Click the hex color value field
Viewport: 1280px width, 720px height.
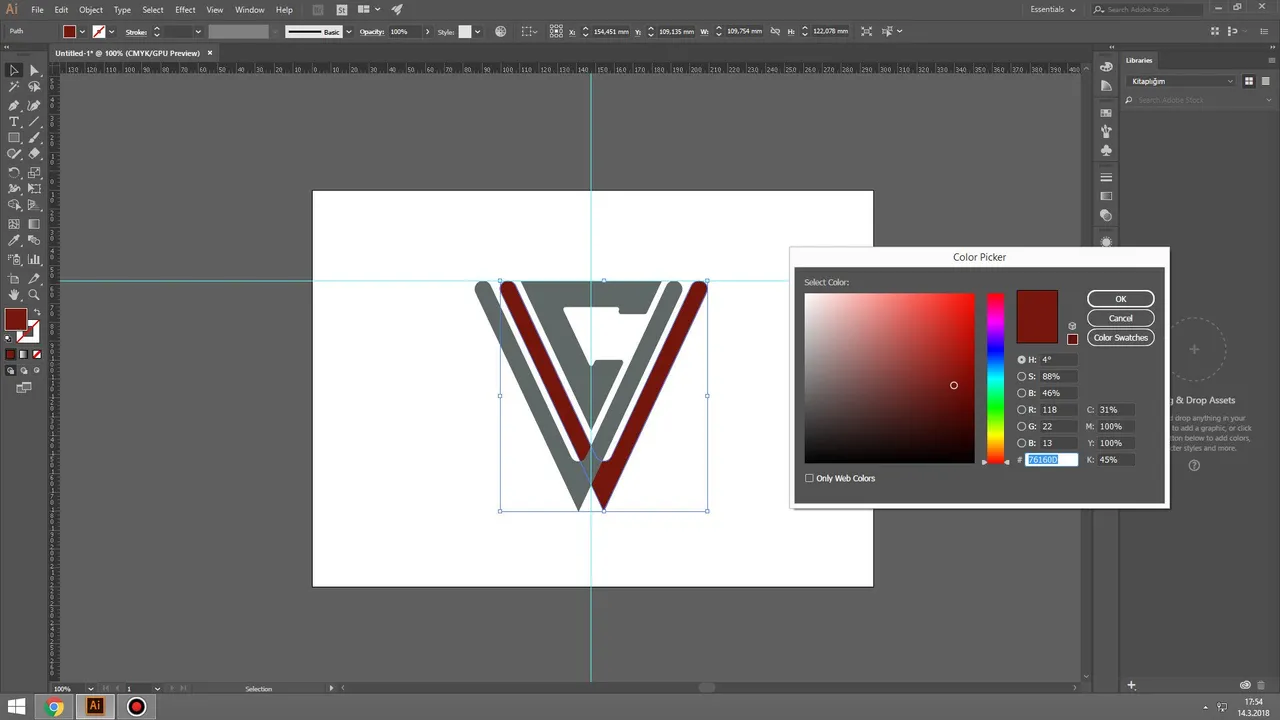[1052, 460]
